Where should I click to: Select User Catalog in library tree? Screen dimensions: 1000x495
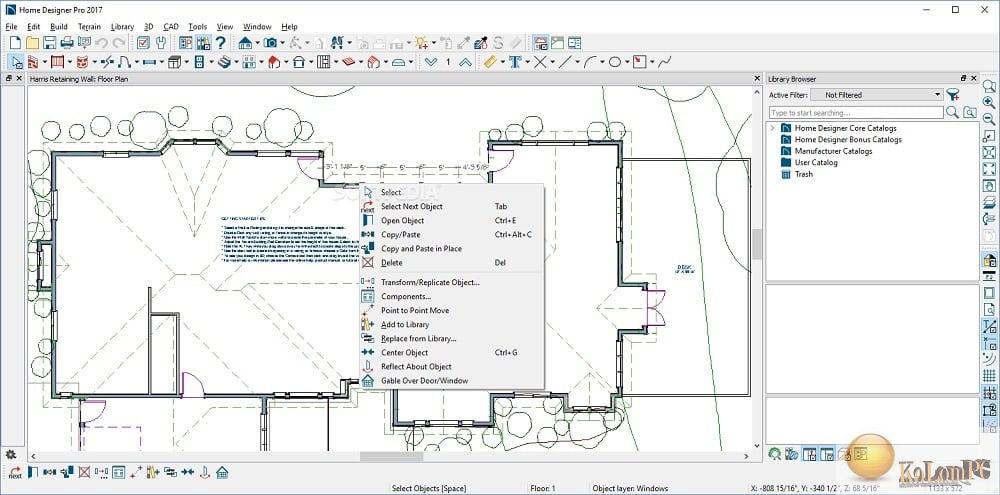(x=816, y=163)
